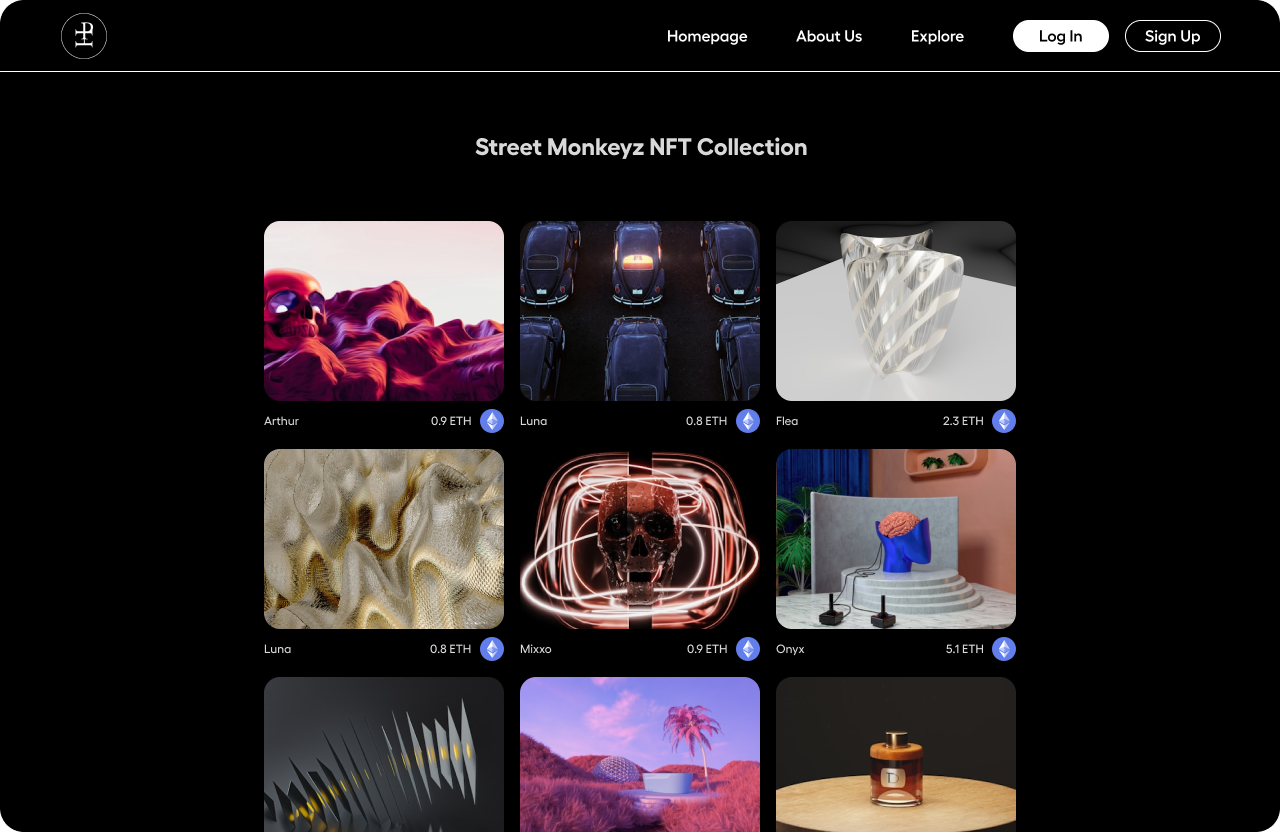Screen dimensions: 1280x832
Task: Open the perfume bottle artwork
Action: (x=896, y=754)
